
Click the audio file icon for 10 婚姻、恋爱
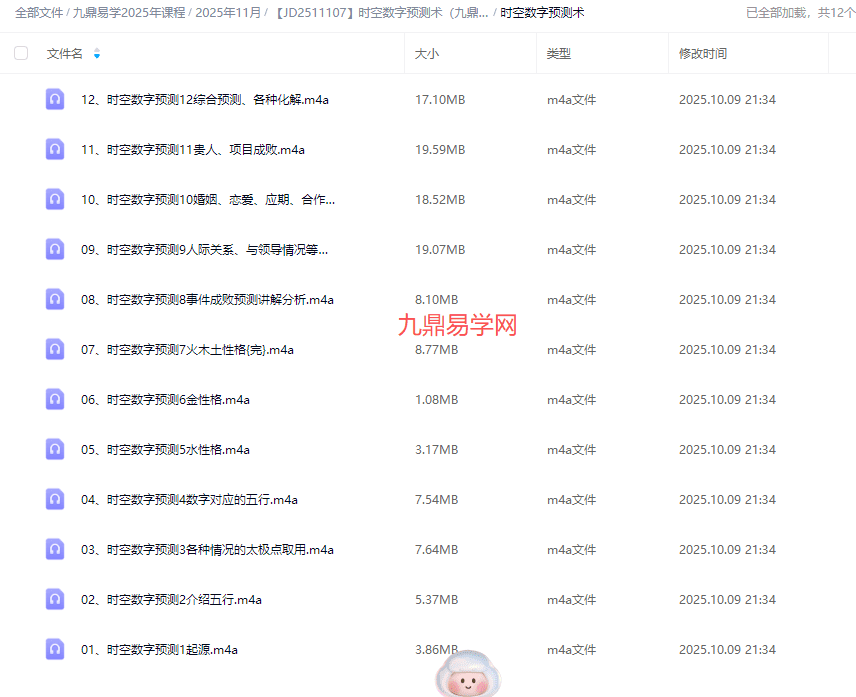pos(55,199)
